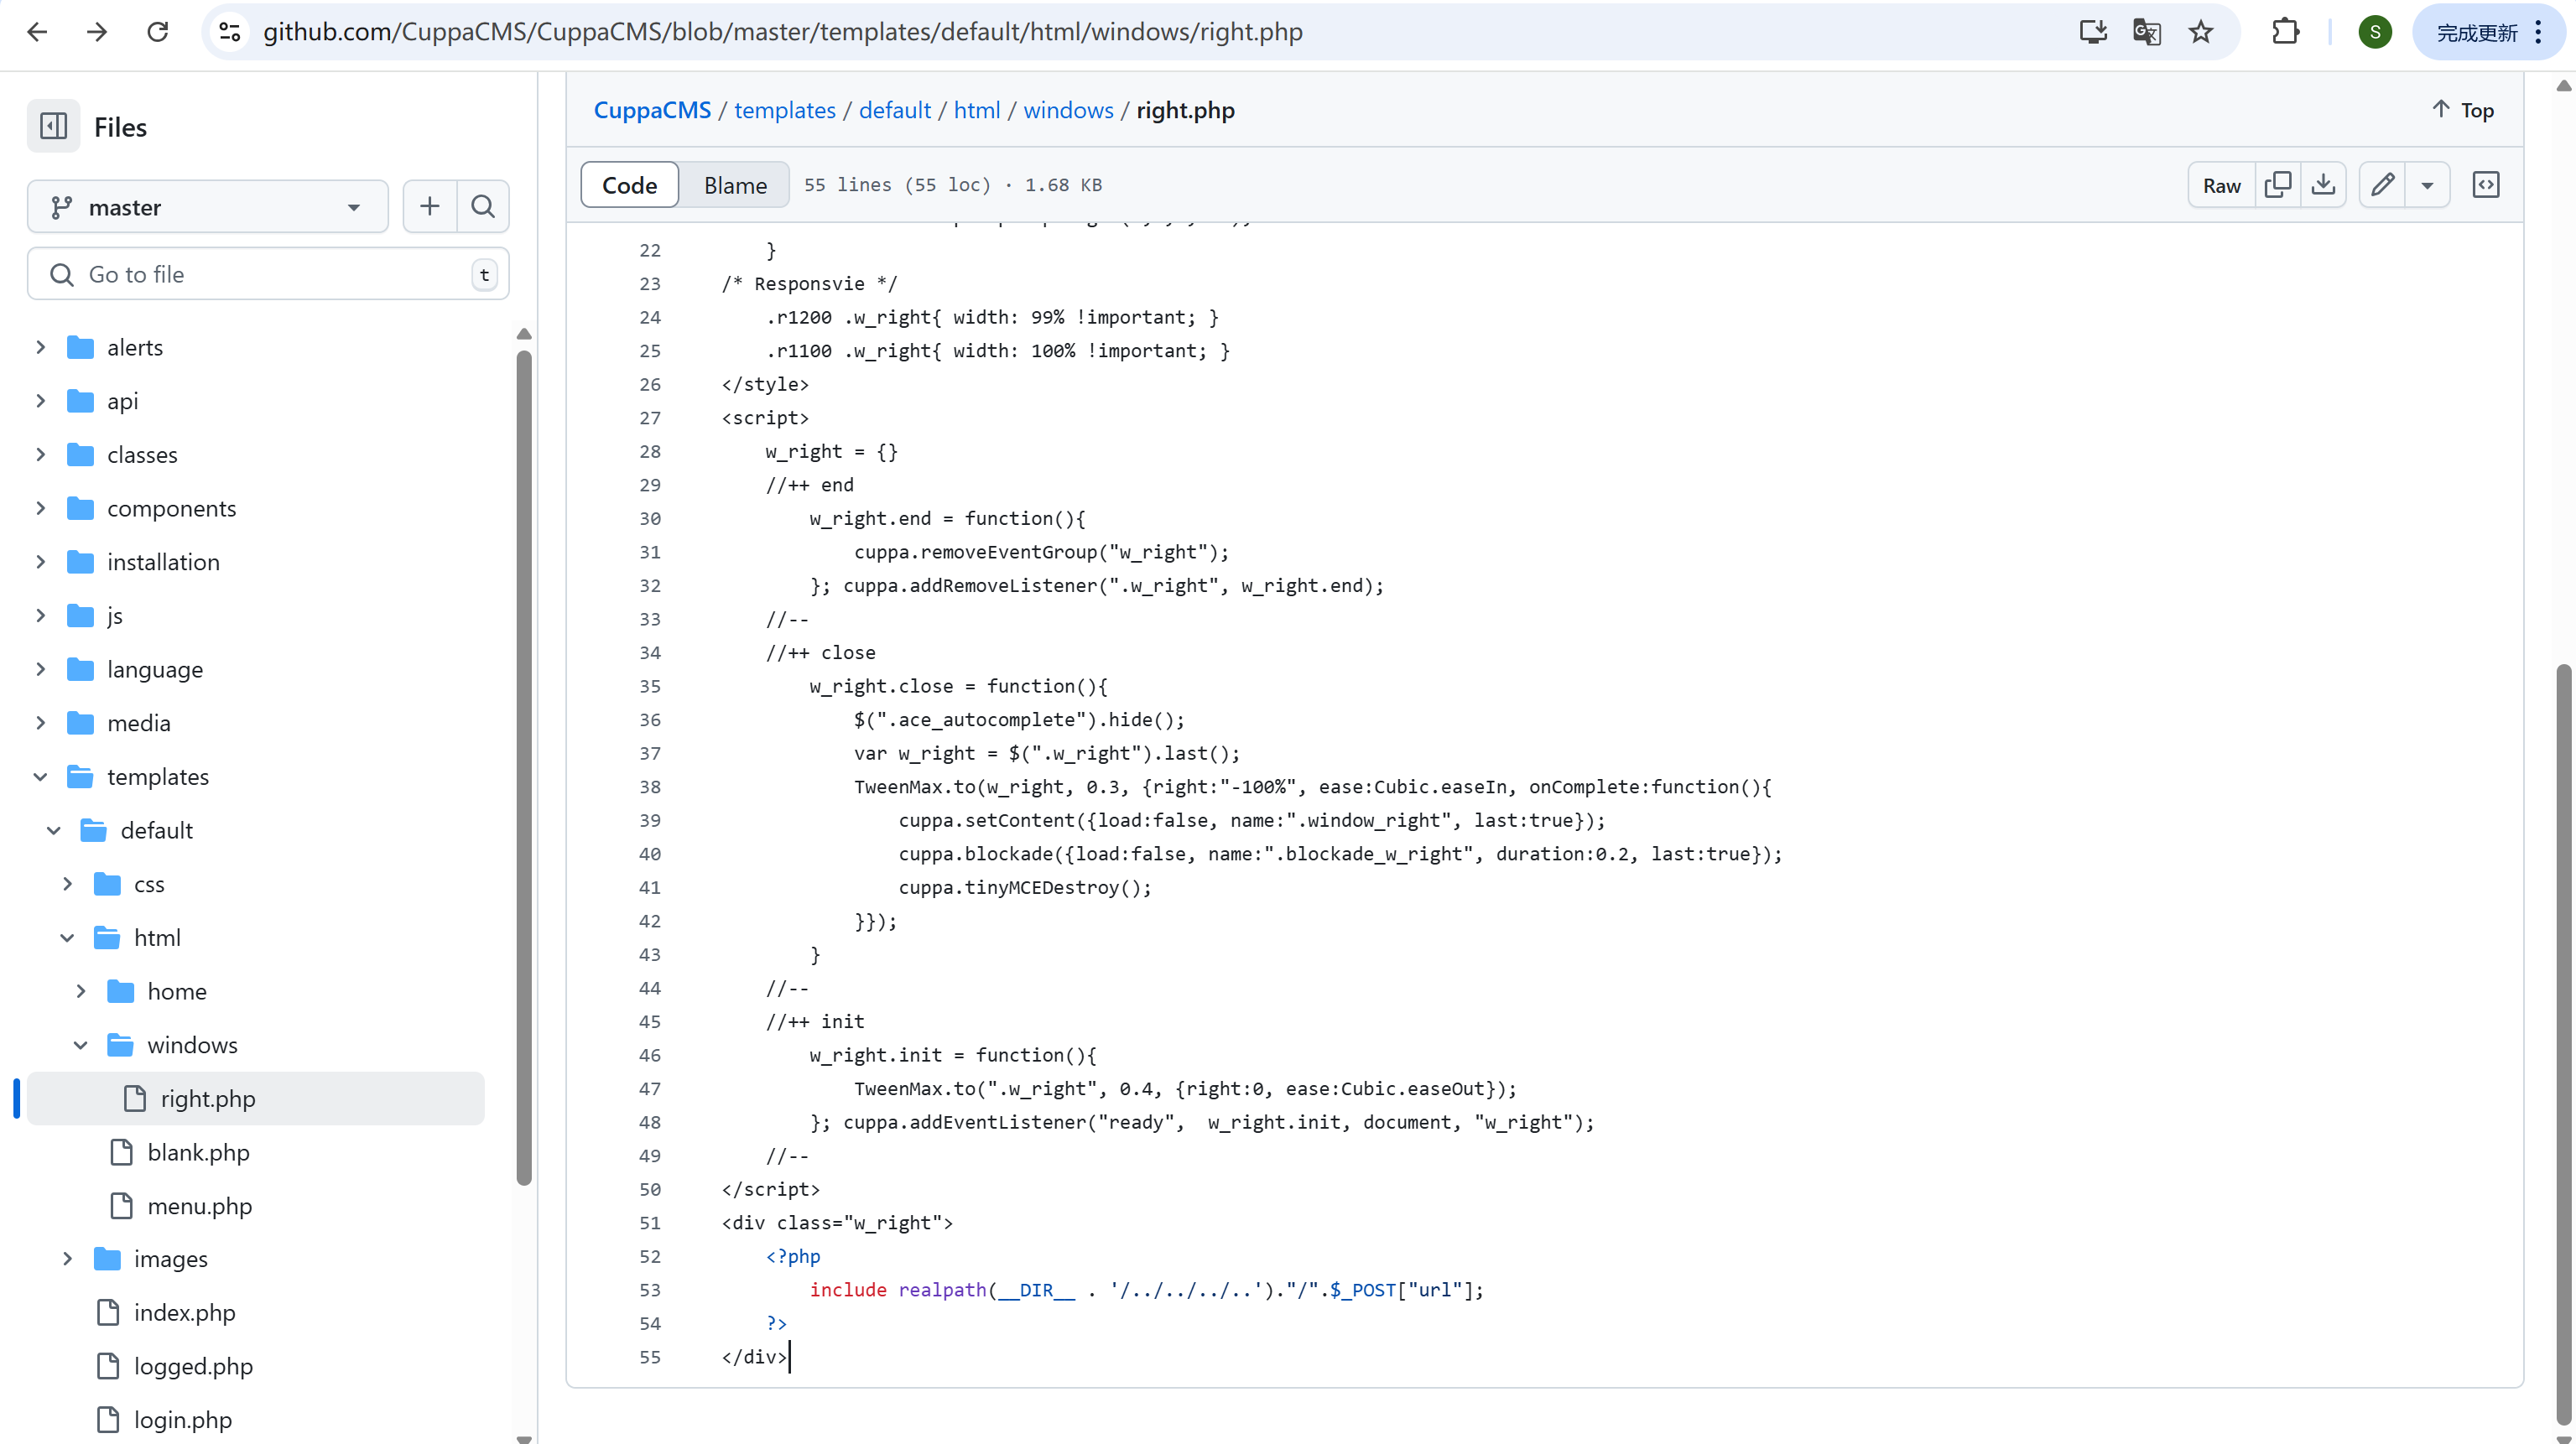Open login.php in file tree
The width and height of the screenshot is (2576, 1444).
[182, 1420]
